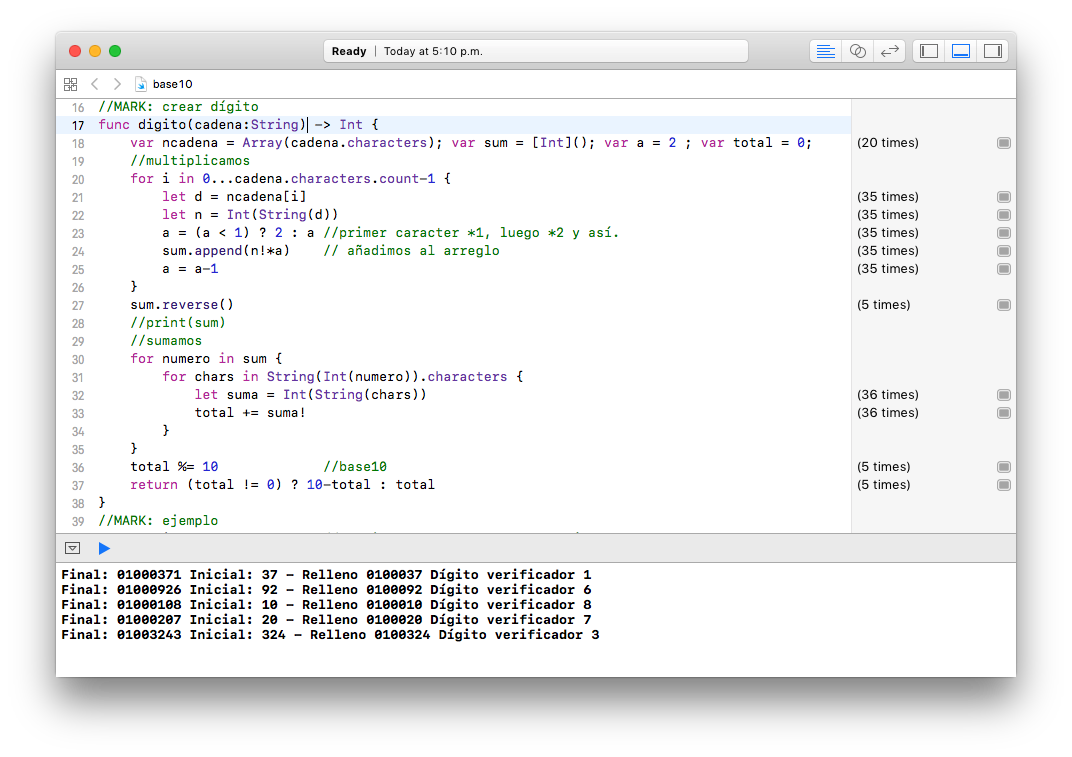
Task: Show the inline result for line 25
Action: [1004, 269]
